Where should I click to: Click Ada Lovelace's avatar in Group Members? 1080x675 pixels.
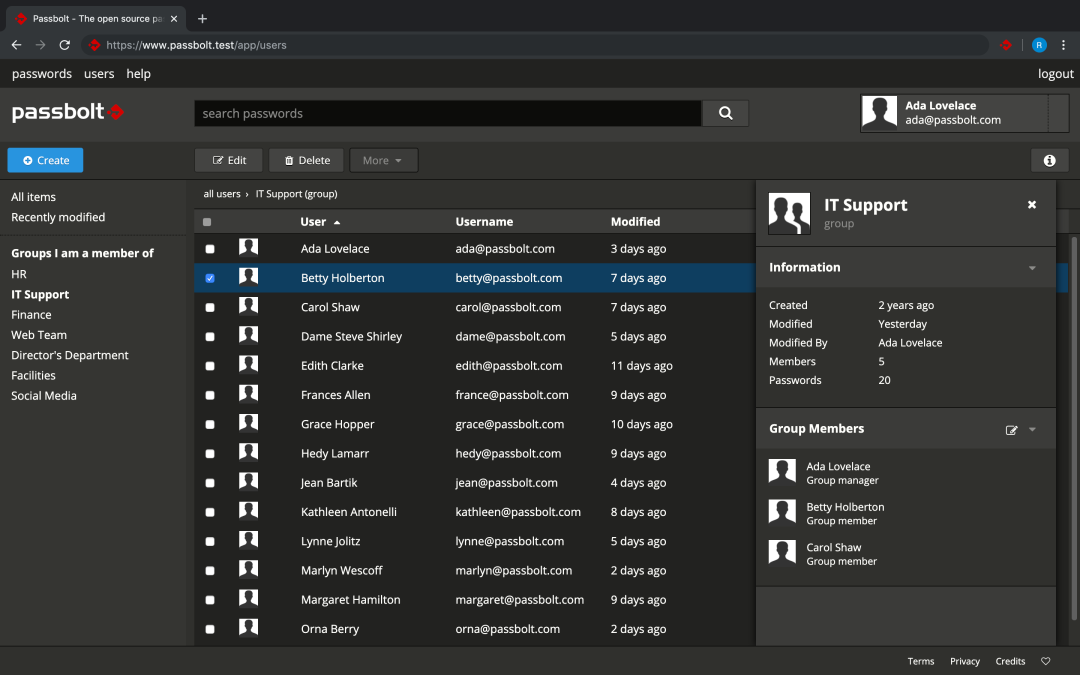click(782, 472)
